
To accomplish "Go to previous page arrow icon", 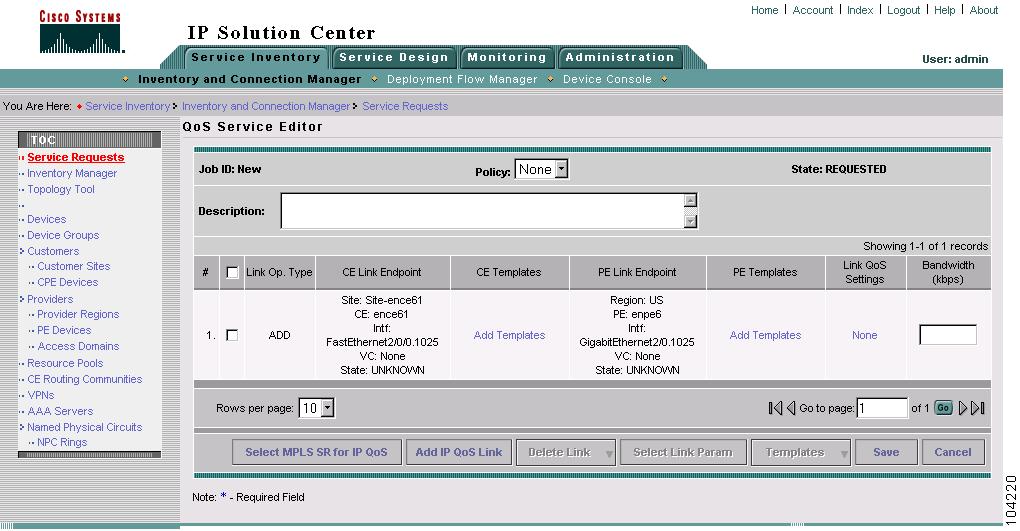I will 791,408.
